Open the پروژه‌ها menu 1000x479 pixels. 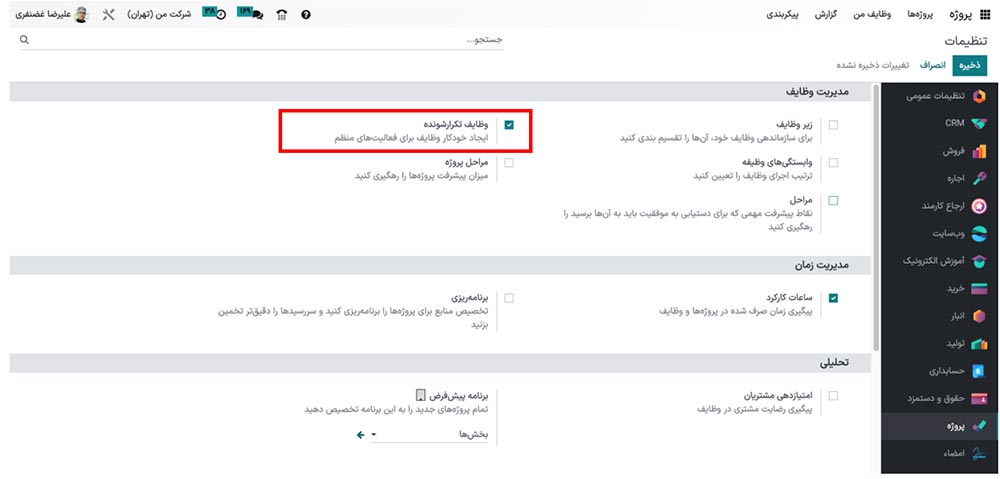pyautogui.click(x=920, y=15)
